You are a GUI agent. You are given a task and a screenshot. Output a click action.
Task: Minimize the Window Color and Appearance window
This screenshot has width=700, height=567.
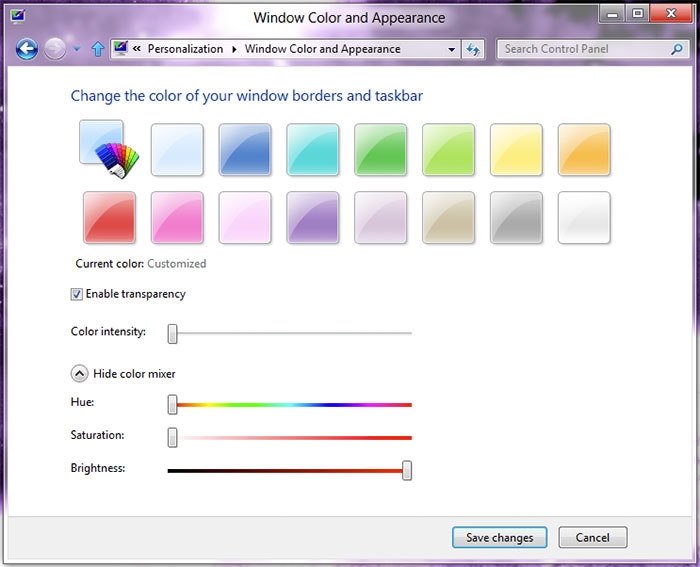click(x=612, y=14)
